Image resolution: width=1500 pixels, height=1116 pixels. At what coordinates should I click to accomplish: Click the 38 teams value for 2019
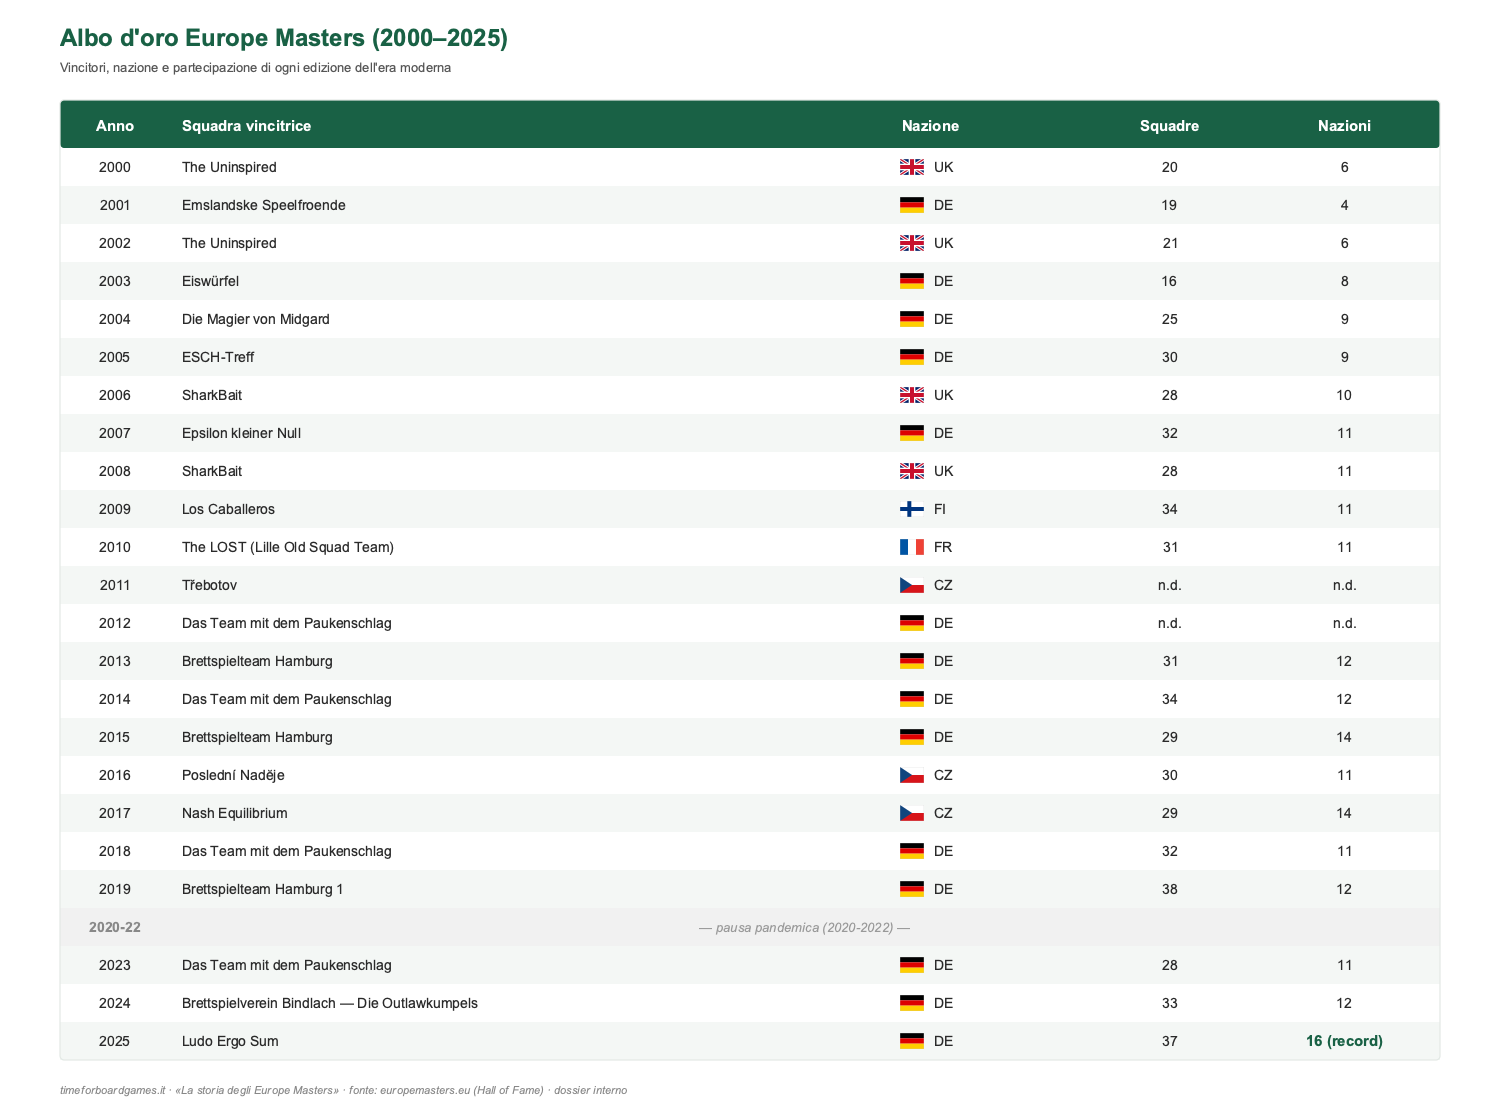[1170, 889]
